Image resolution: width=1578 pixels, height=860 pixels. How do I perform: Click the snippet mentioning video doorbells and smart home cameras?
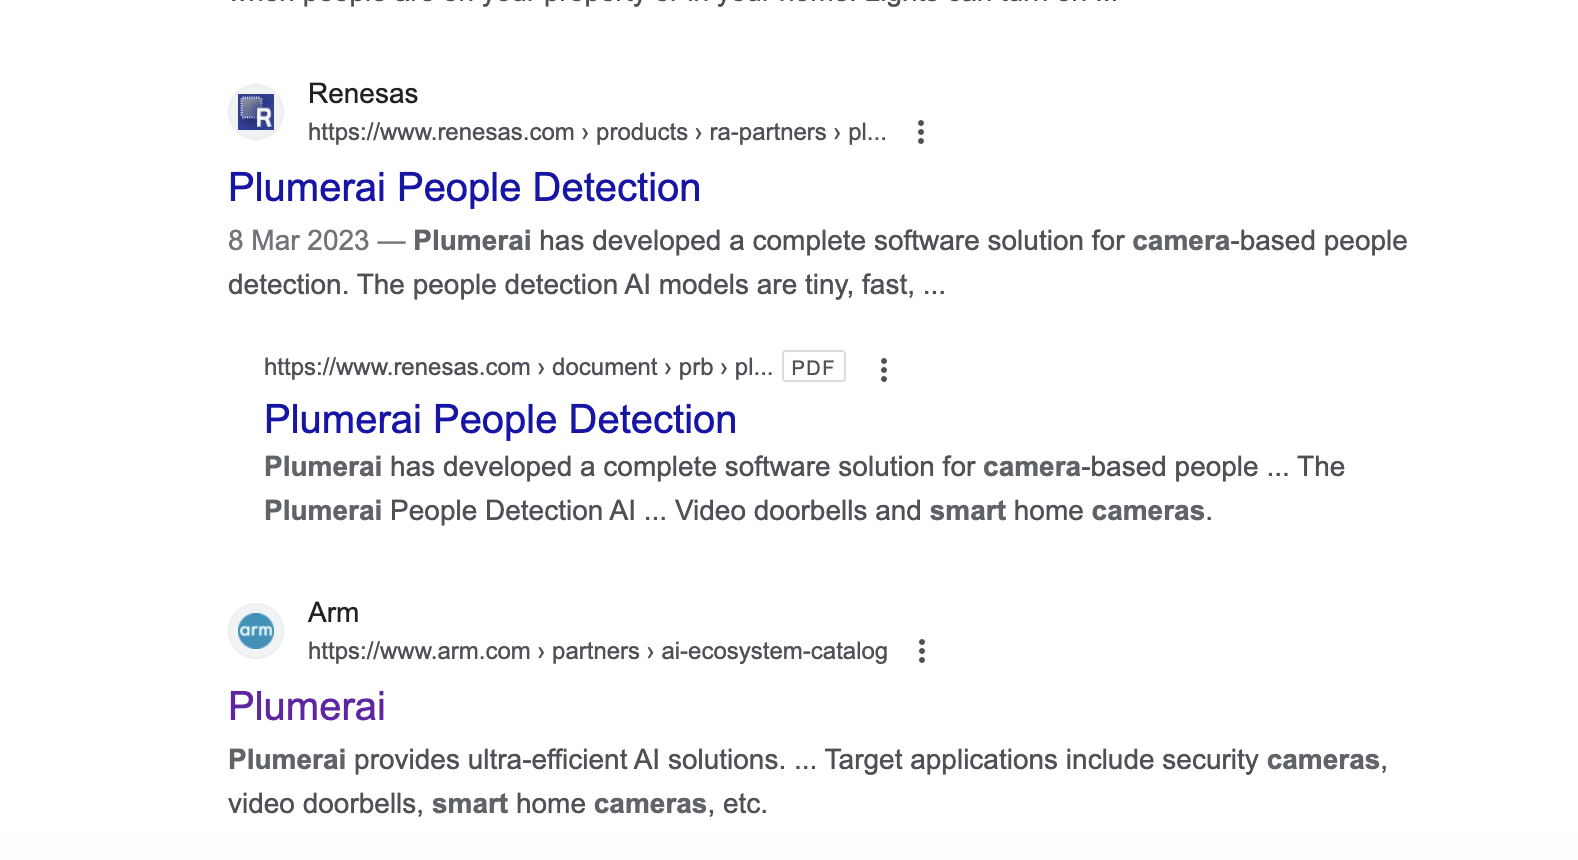point(804,489)
